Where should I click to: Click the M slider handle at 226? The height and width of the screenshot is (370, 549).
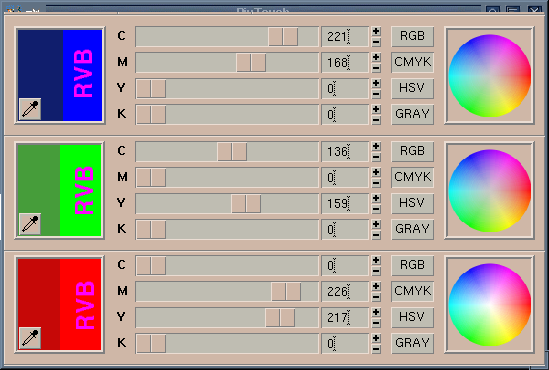tap(286, 292)
